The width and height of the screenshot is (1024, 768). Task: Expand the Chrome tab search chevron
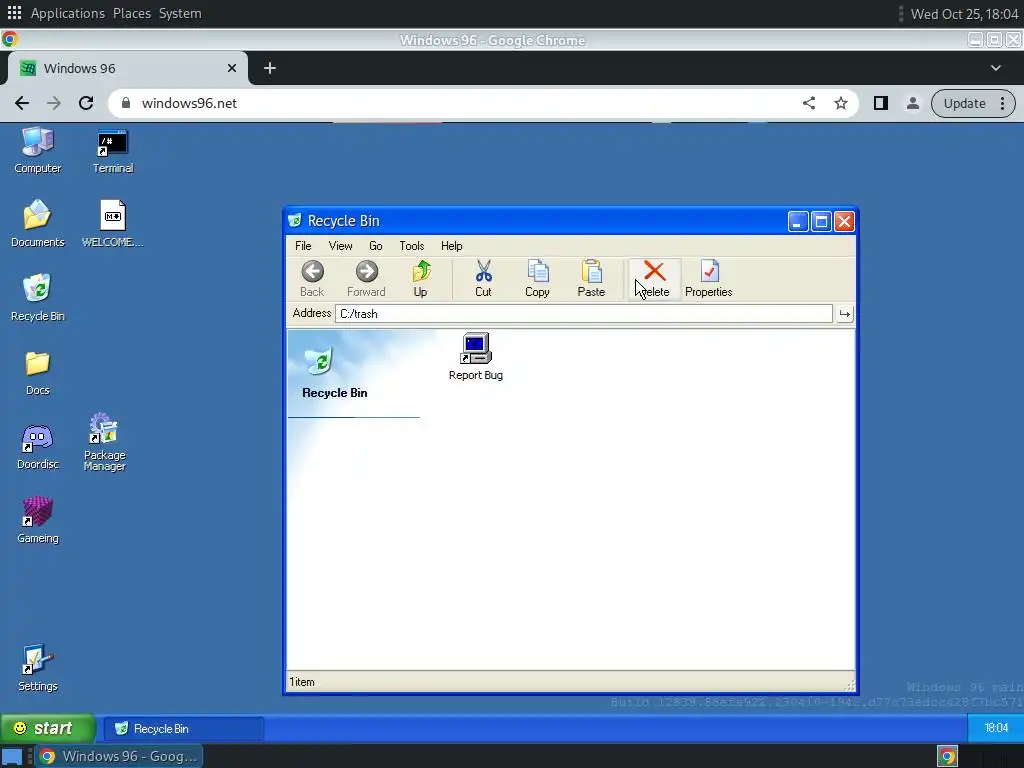click(x=996, y=68)
